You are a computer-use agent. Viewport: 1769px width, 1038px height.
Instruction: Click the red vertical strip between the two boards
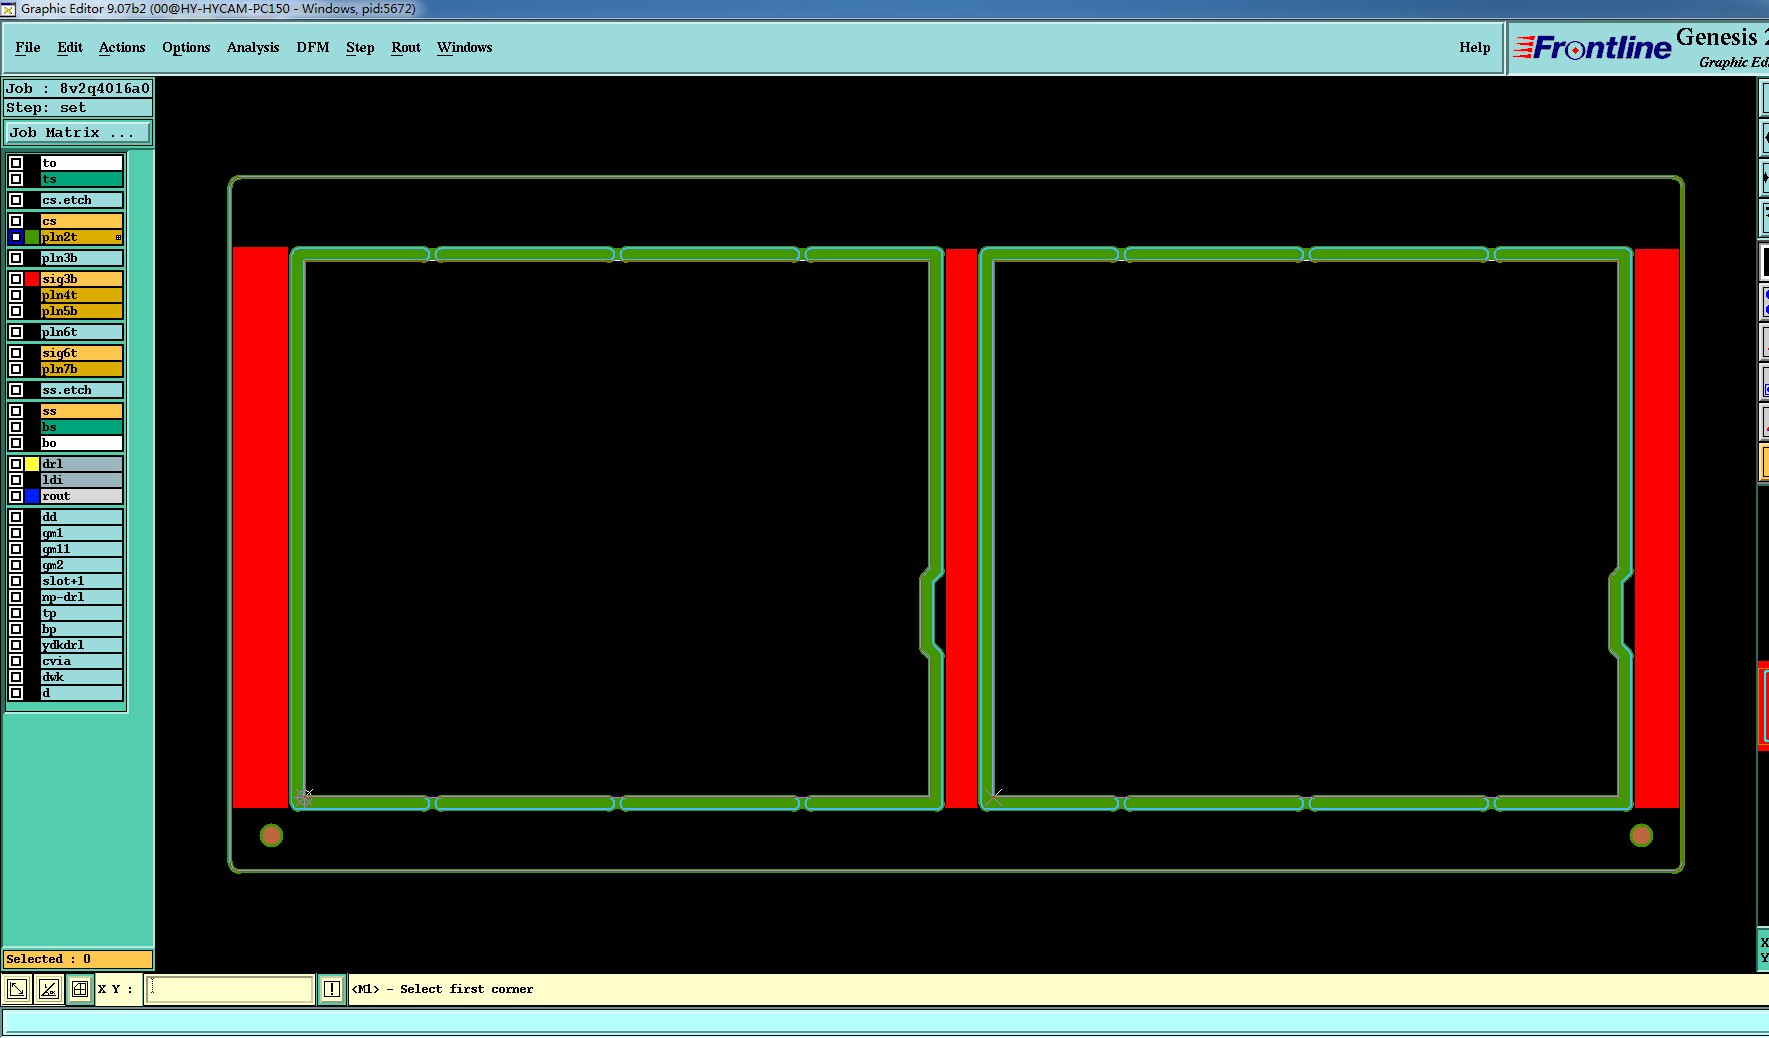[961, 528]
